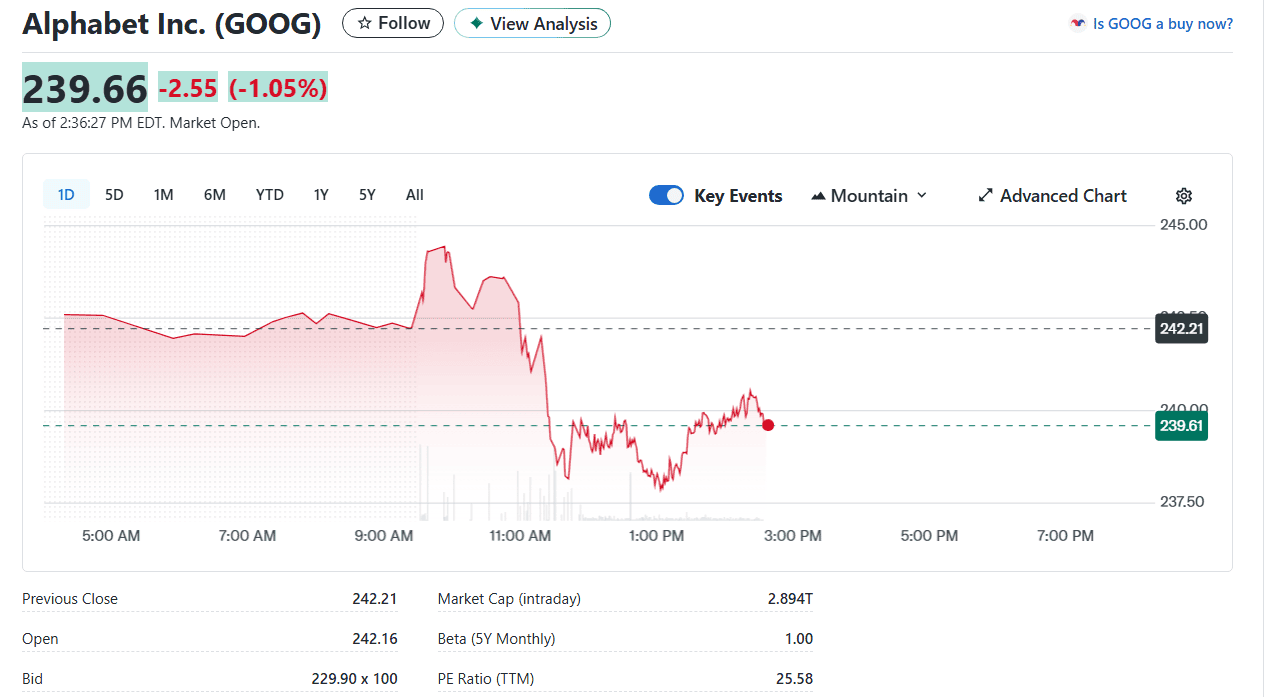This screenshot has height=697, width=1264.
Task: Click the 1:00 PM time axis label
Action: pyautogui.click(x=657, y=536)
